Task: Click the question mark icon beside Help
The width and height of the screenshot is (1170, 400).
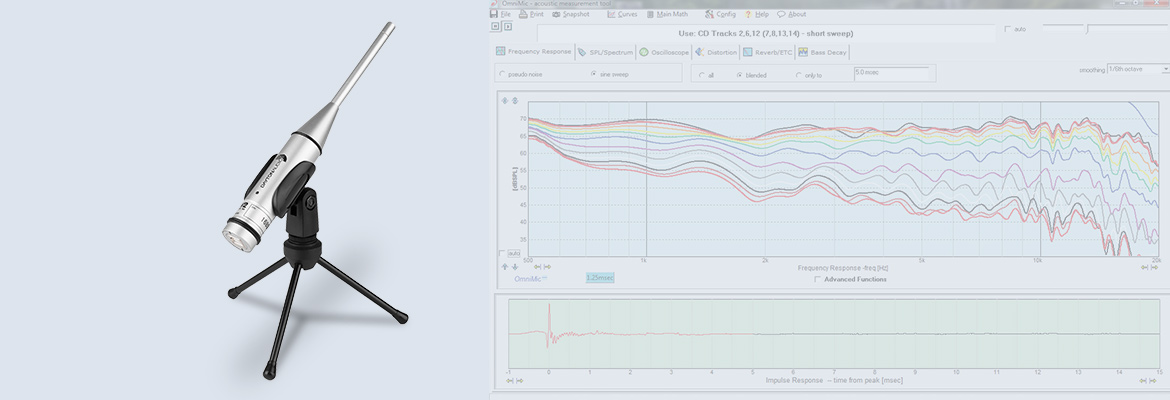Action: tap(748, 14)
